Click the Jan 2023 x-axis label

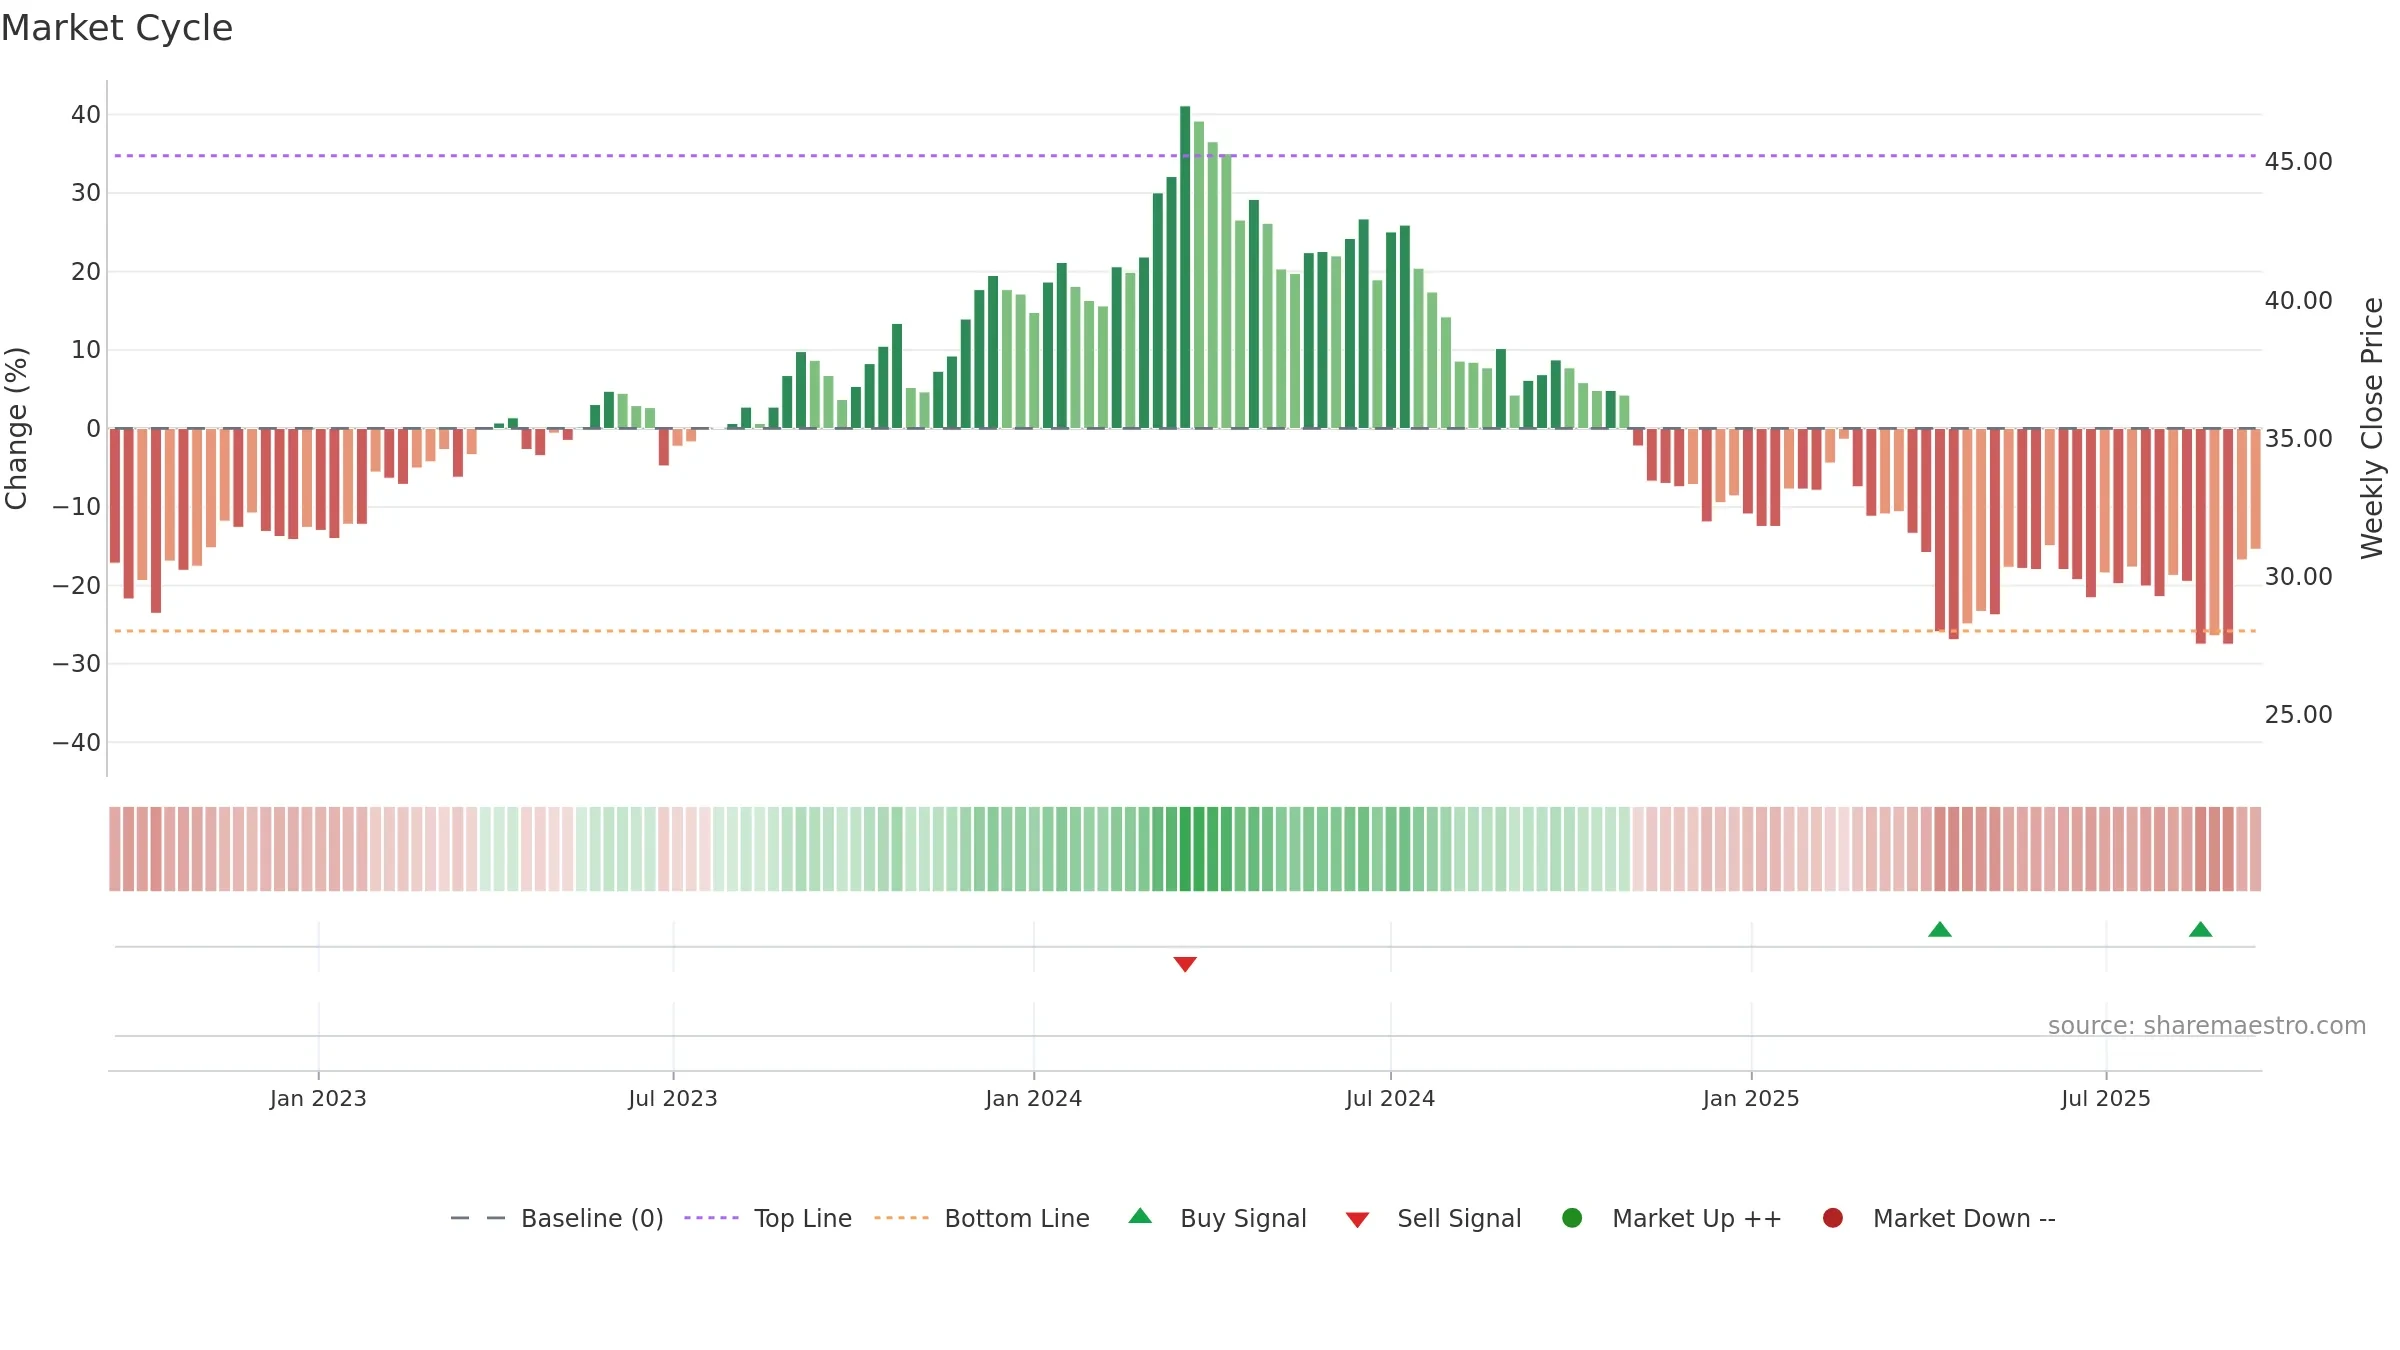[x=318, y=1099]
